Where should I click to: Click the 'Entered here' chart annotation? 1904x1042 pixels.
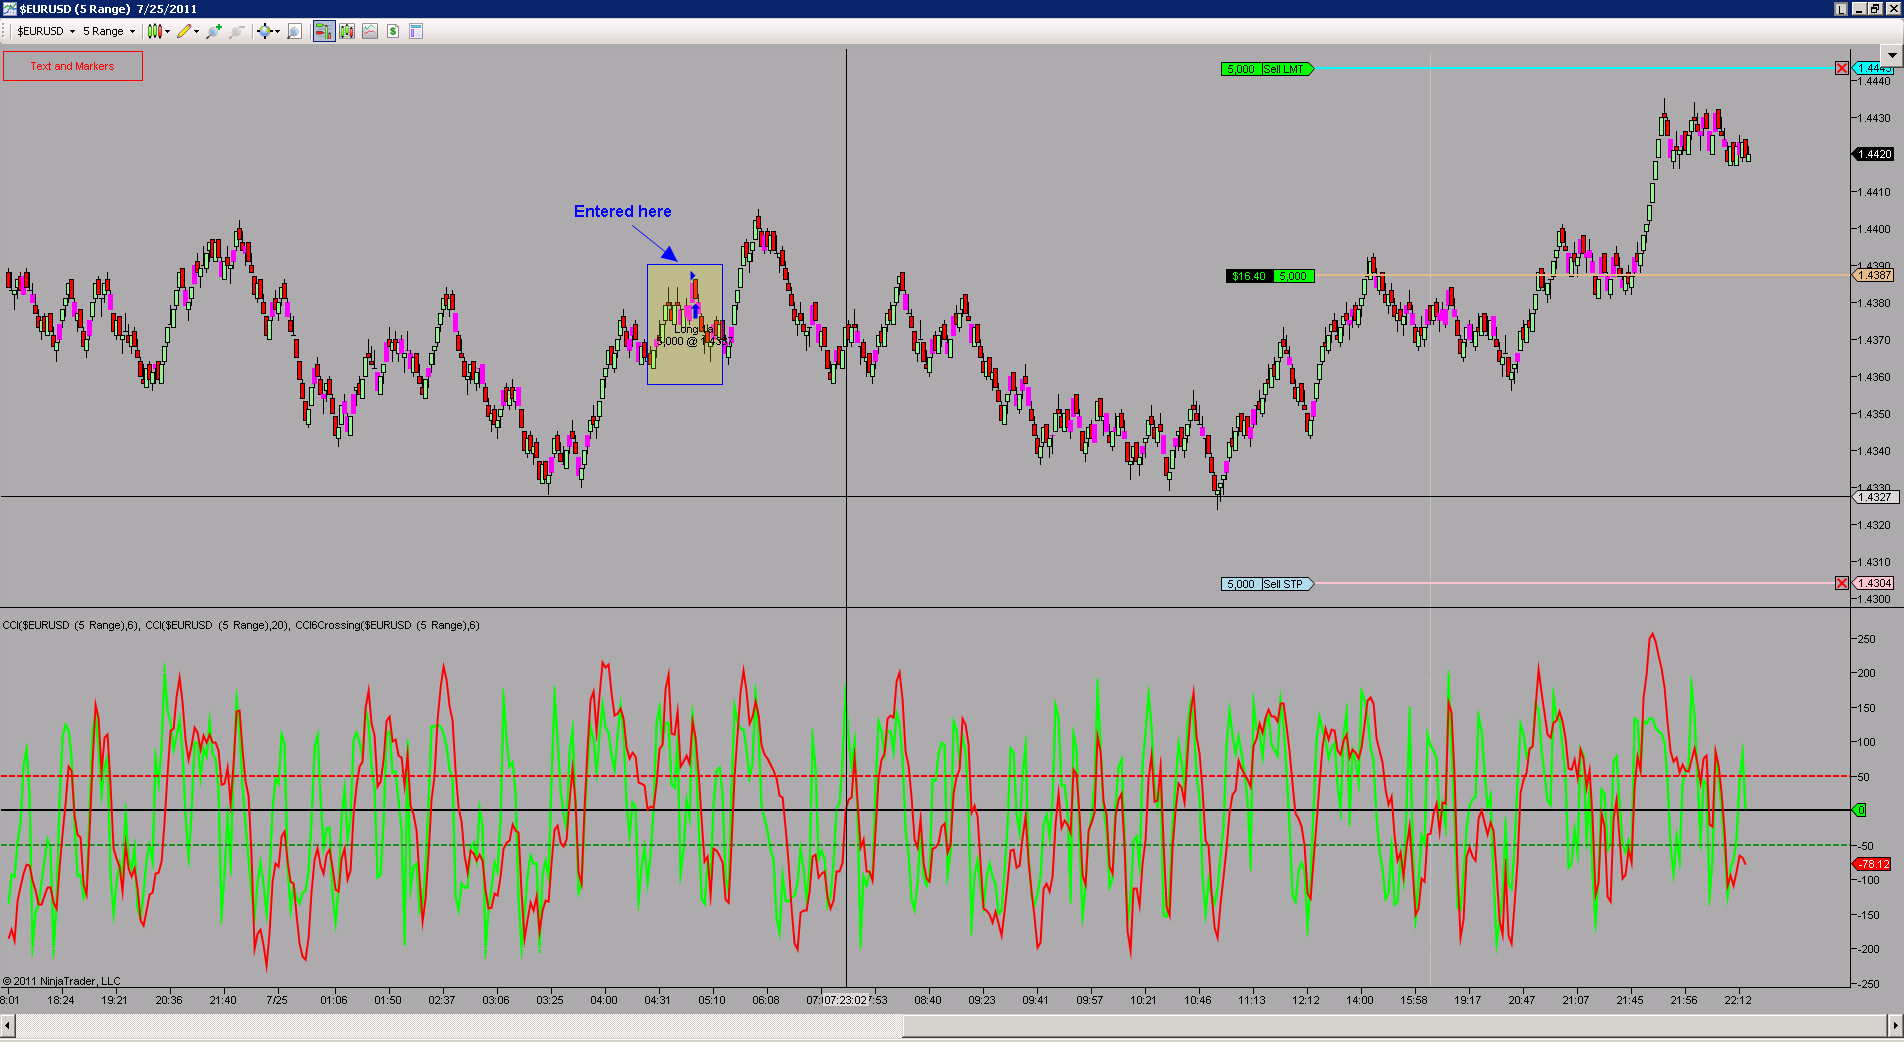(x=622, y=211)
